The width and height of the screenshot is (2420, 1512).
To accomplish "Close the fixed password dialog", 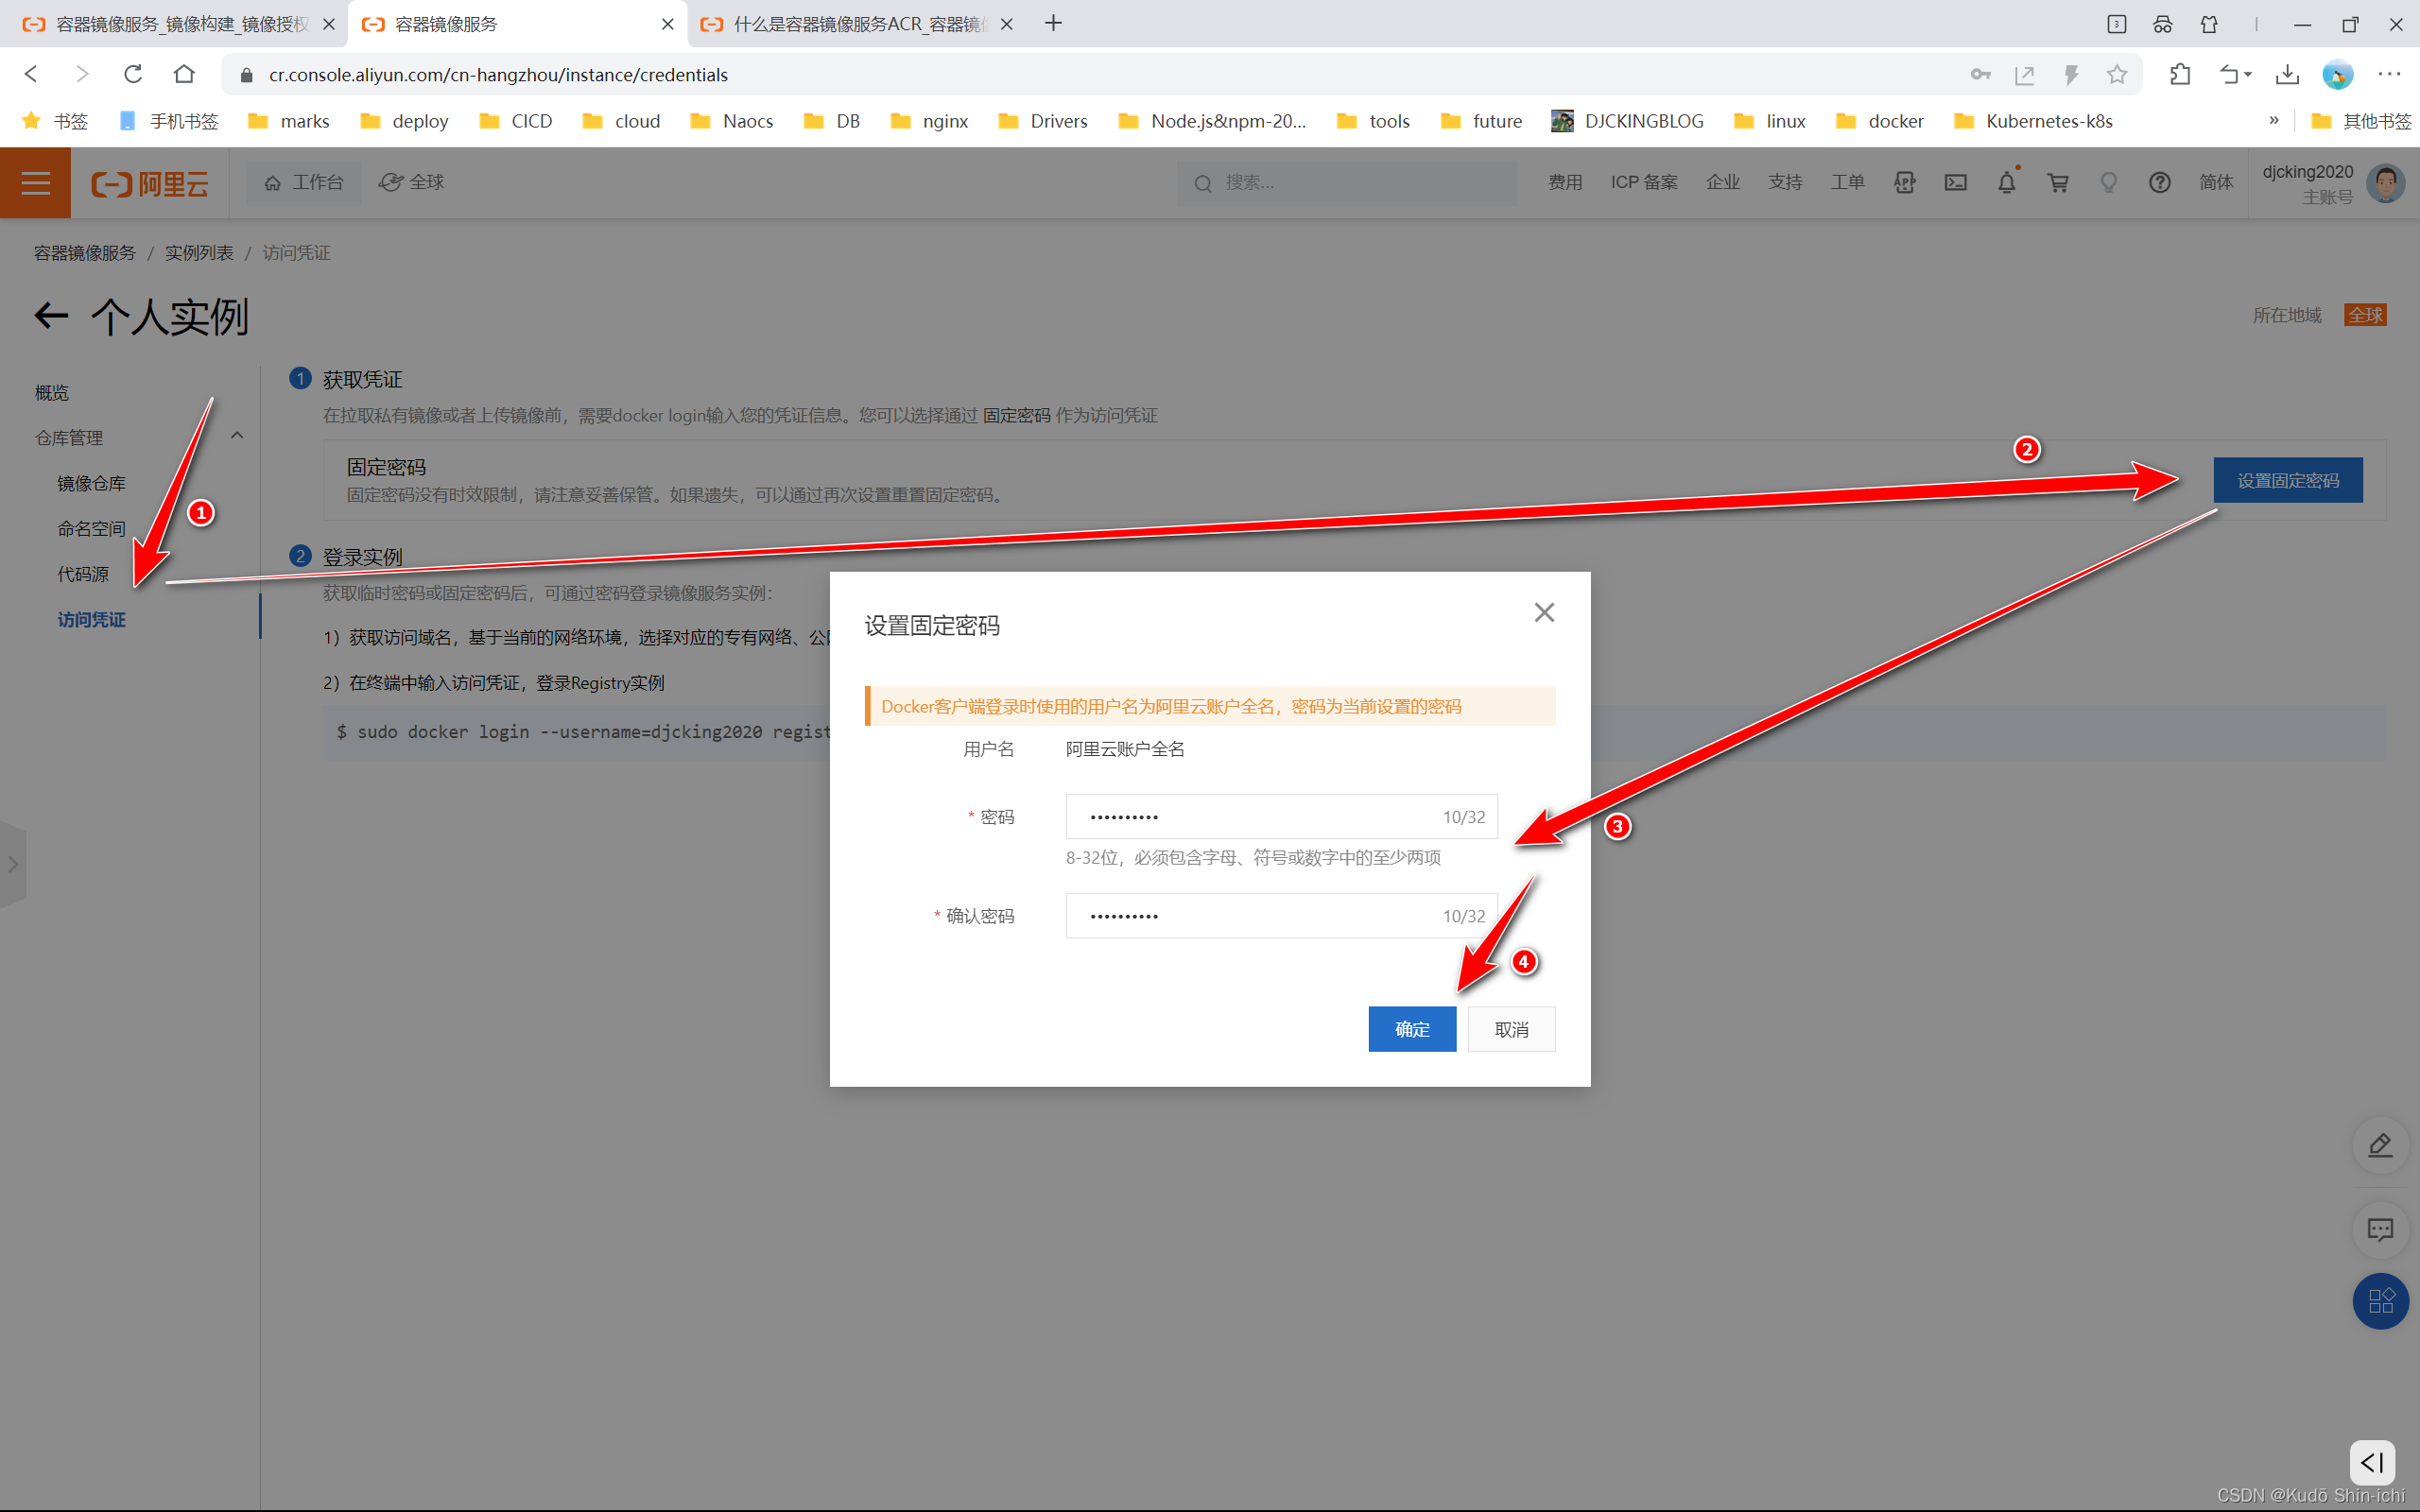I will coord(1544,612).
